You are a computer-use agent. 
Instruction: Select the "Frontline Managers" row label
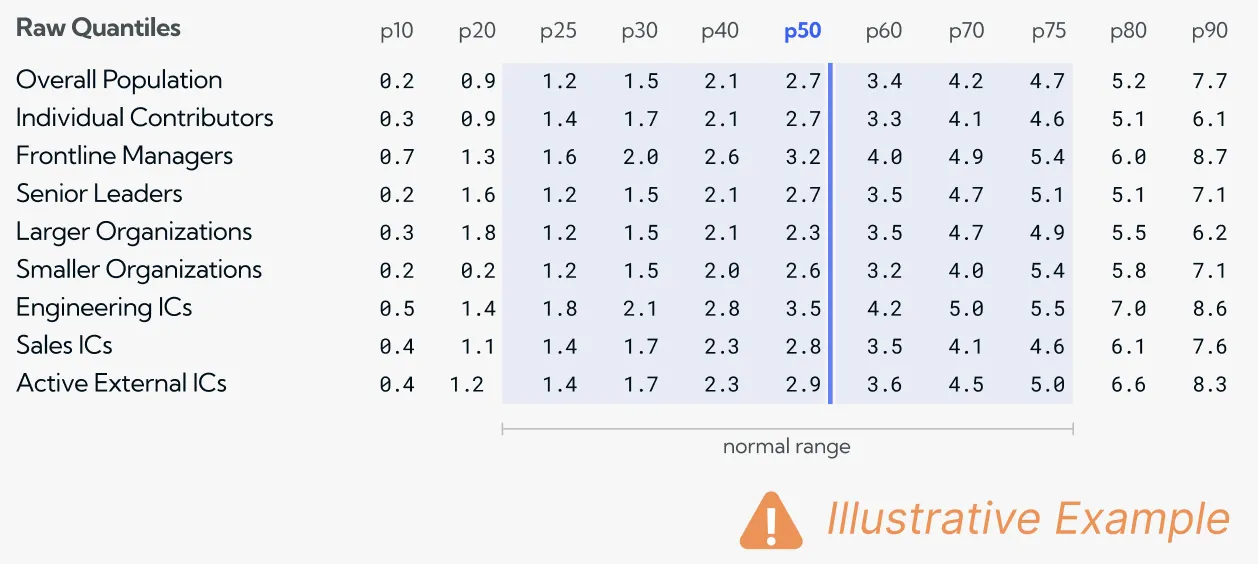coord(124,156)
